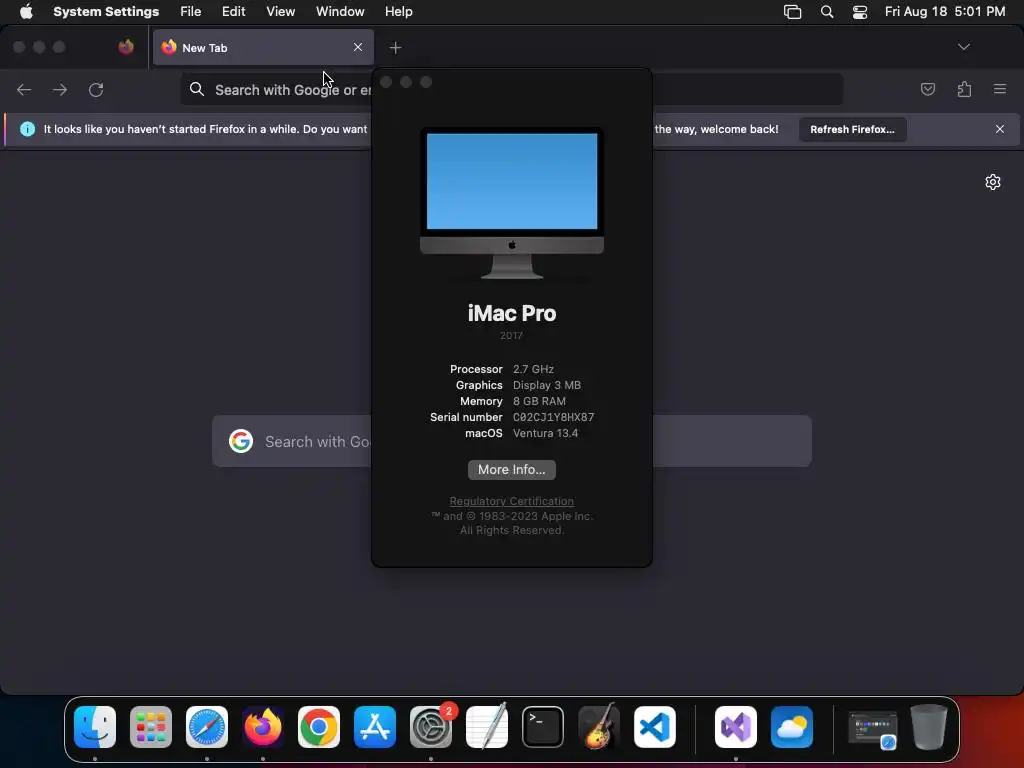Viewport: 1024px width, 768px height.
Task: Click the 2.7 GHz processor value
Action: coord(533,369)
